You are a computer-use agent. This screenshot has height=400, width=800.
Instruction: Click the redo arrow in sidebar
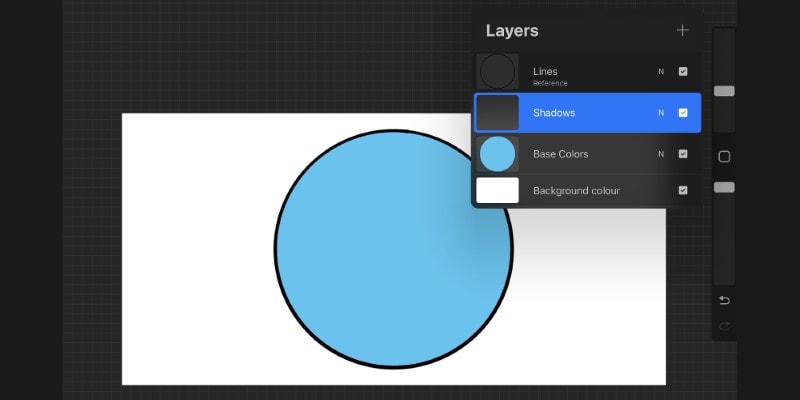pos(724,326)
